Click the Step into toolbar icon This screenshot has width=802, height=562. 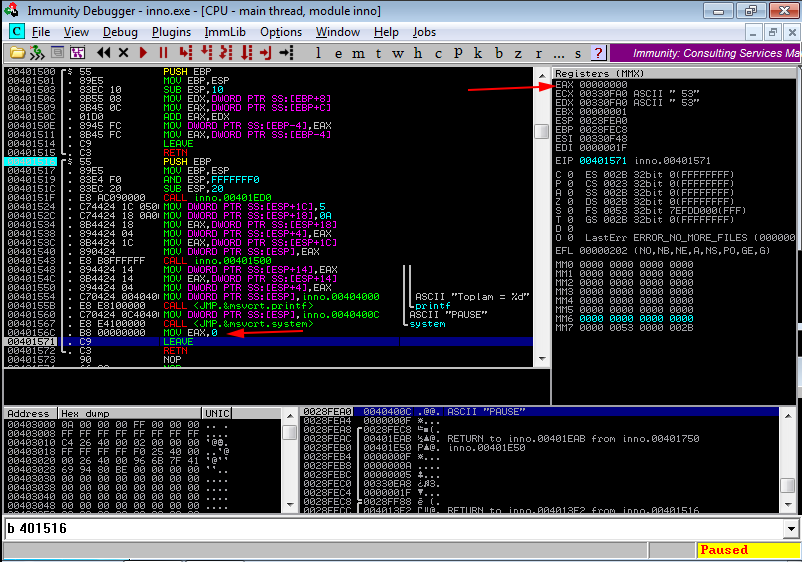pyautogui.click(x=186, y=53)
